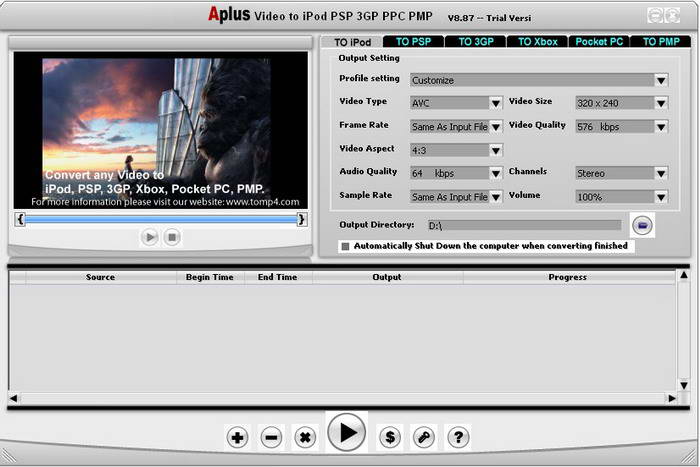Viewport: 700px width, 467px height.
Task: Open purchase page via dollar icon
Action: click(x=390, y=437)
